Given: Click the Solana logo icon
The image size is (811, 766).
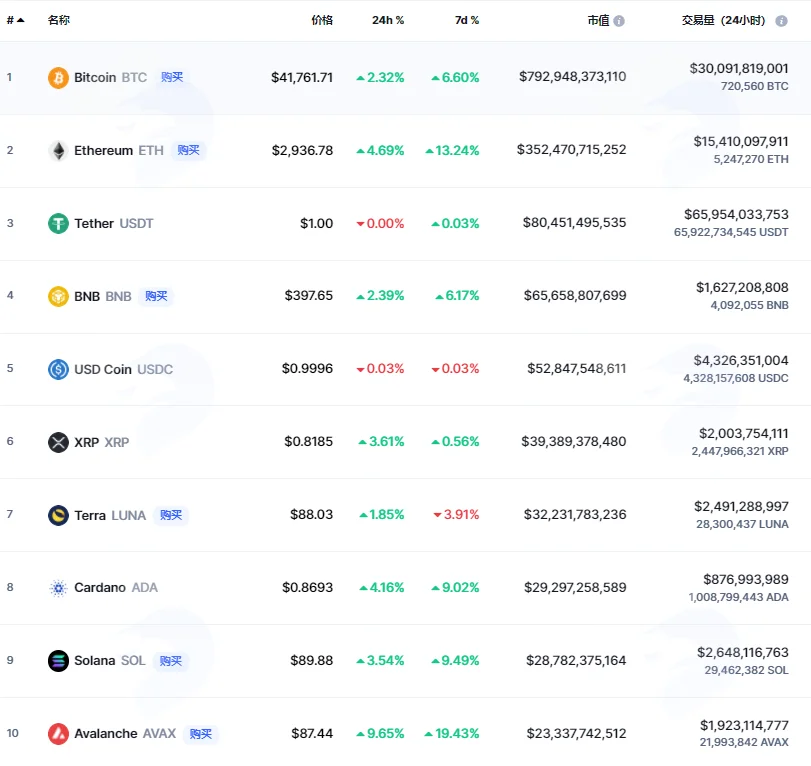Looking at the screenshot, I should [58, 661].
